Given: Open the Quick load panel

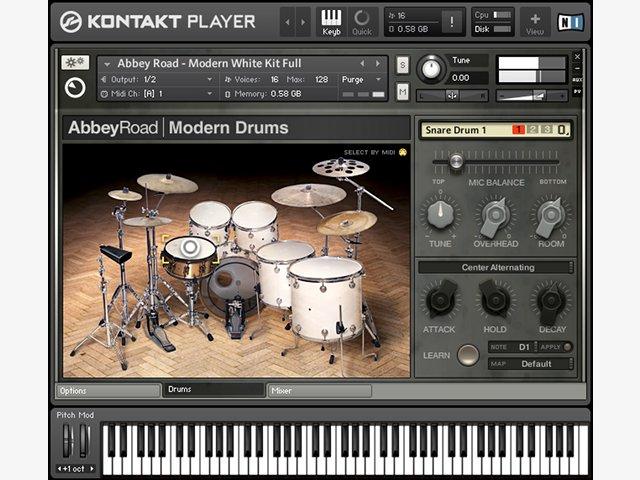Looking at the screenshot, I should (x=362, y=22).
